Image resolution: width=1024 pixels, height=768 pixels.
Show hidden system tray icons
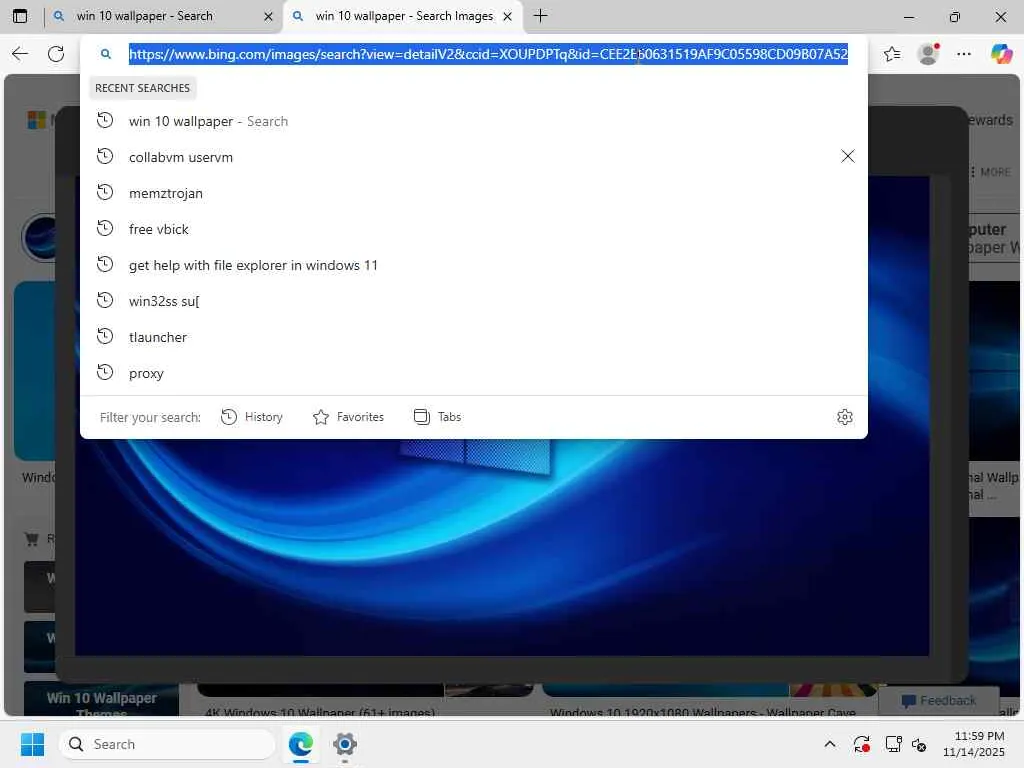(x=829, y=744)
